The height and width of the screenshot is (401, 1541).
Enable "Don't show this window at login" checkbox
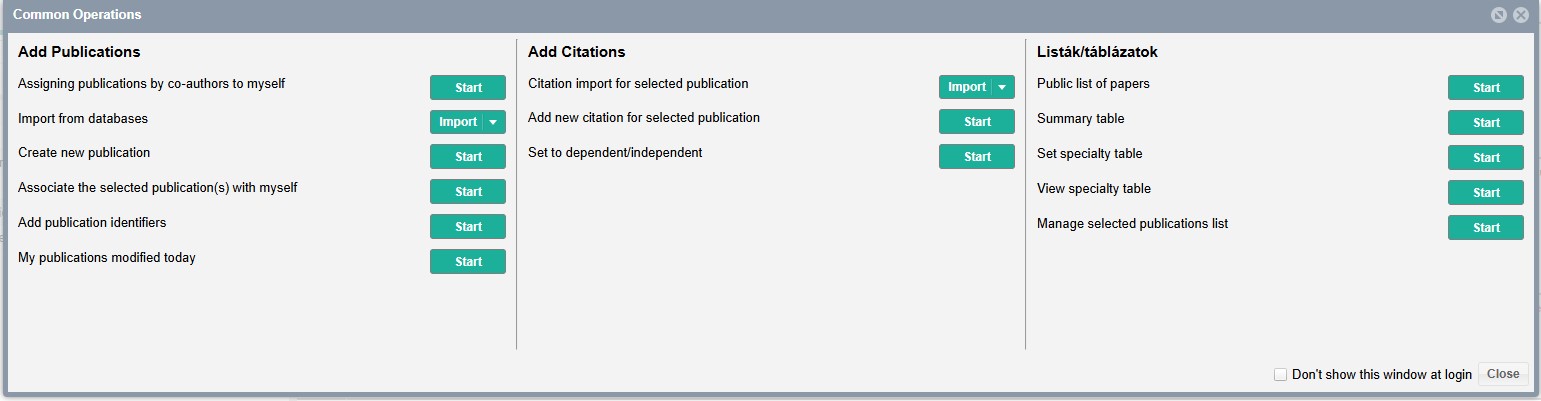[x=1280, y=374]
